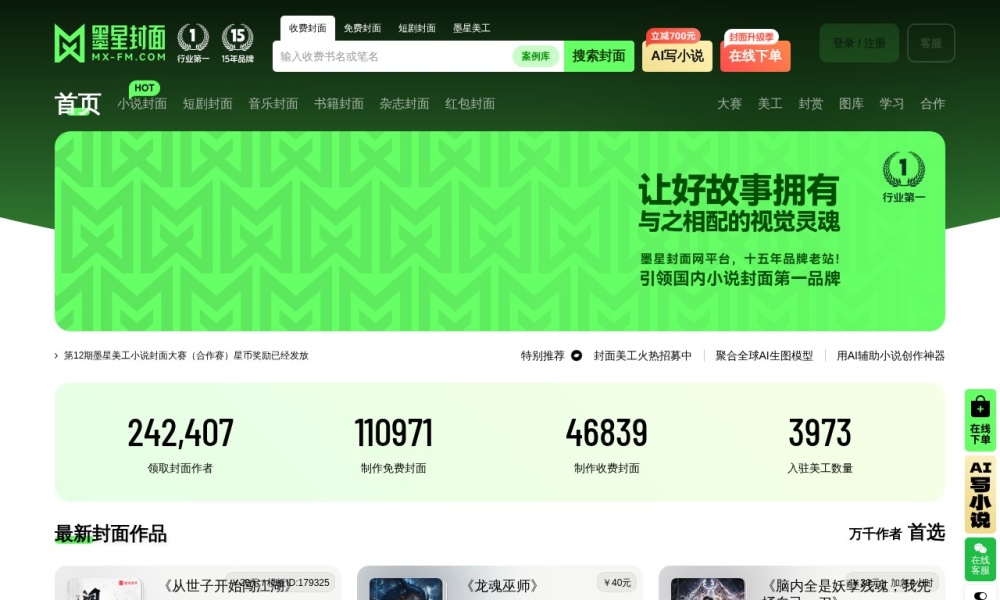Click the round icon beside 特别推荐

pyautogui.click(x=577, y=356)
